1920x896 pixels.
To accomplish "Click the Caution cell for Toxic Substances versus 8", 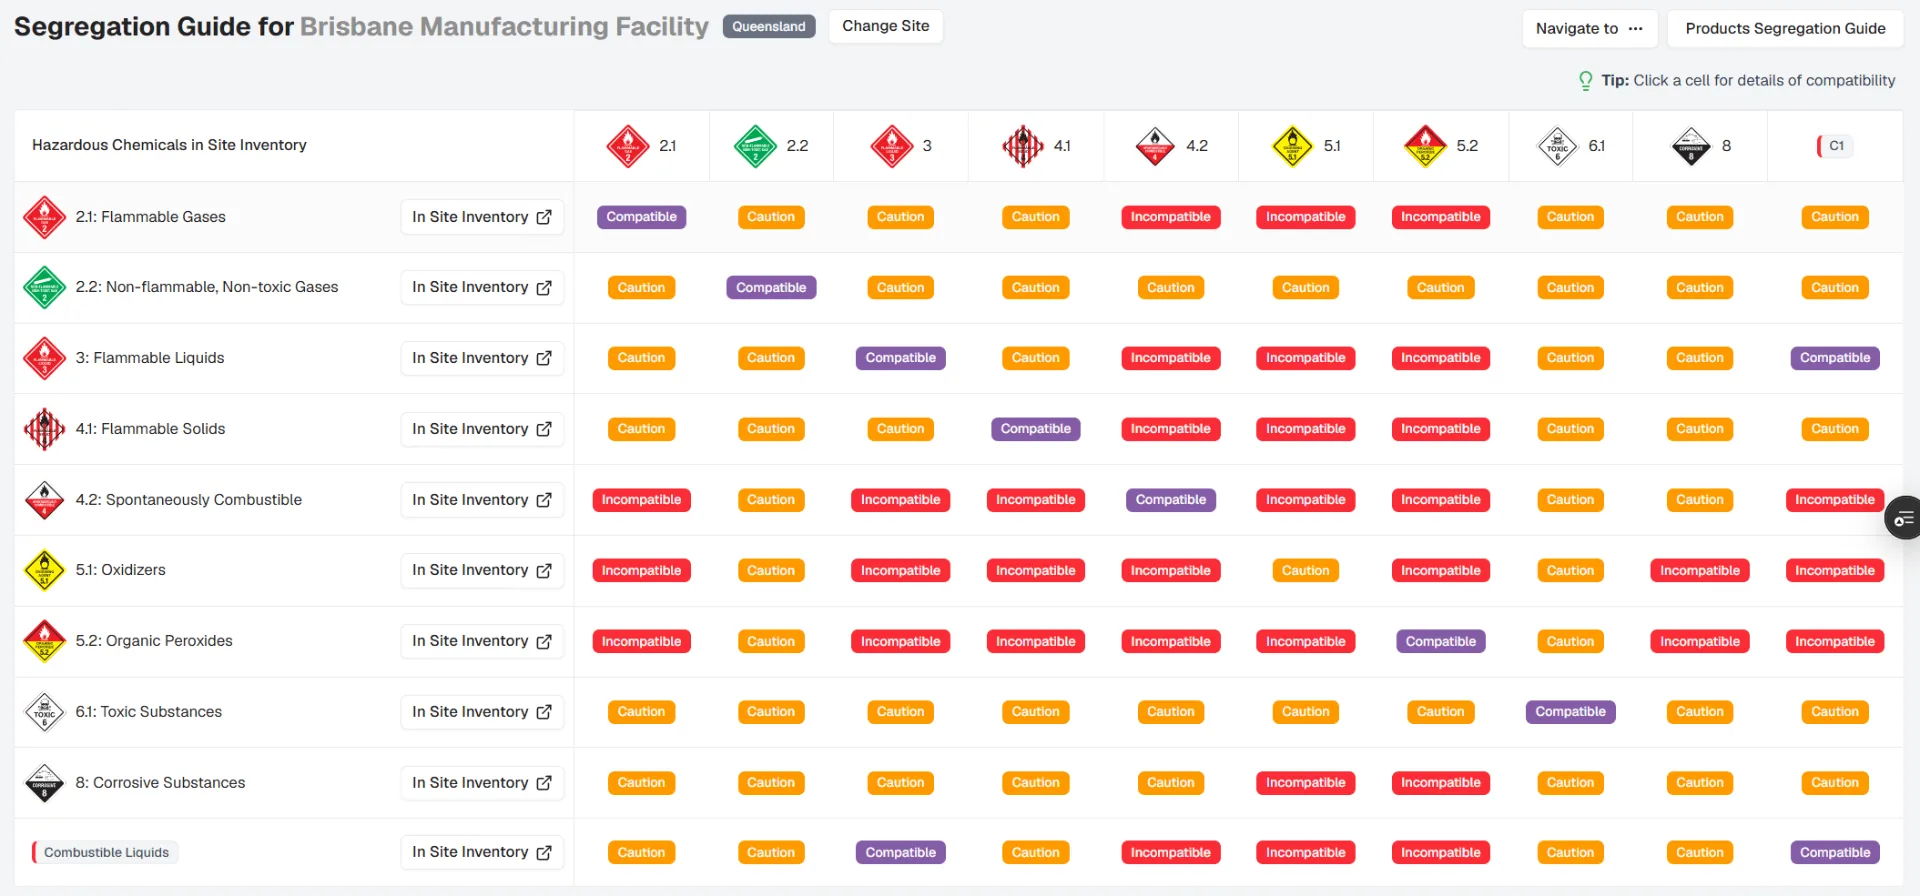I will pos(1699,712).
